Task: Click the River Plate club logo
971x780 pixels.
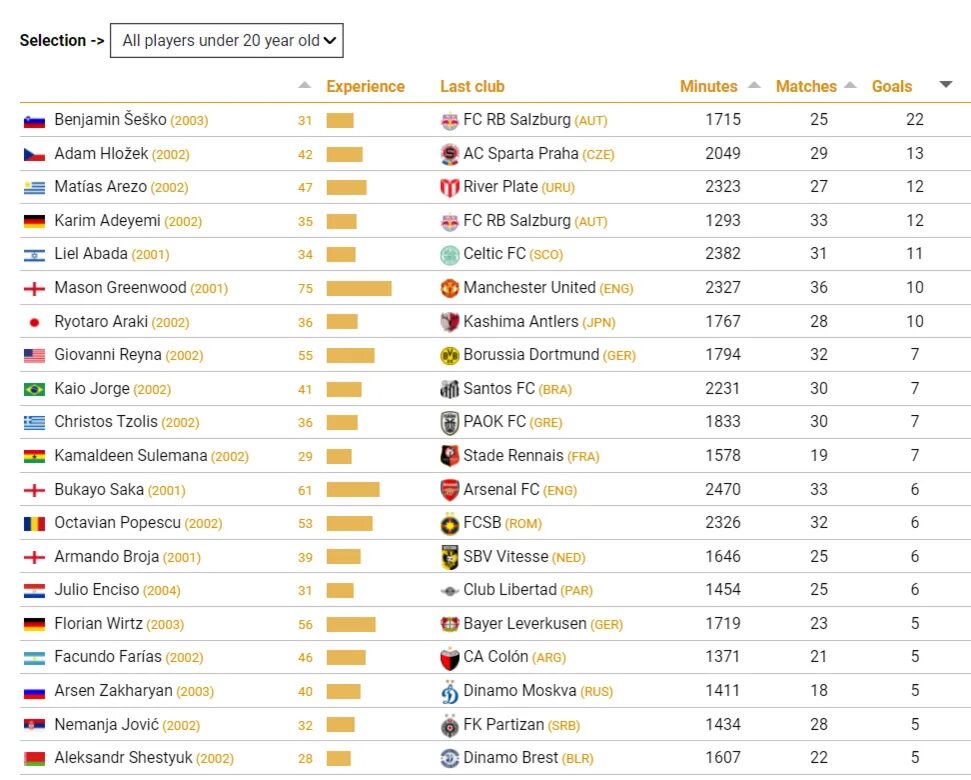Action: coord(449,187)
